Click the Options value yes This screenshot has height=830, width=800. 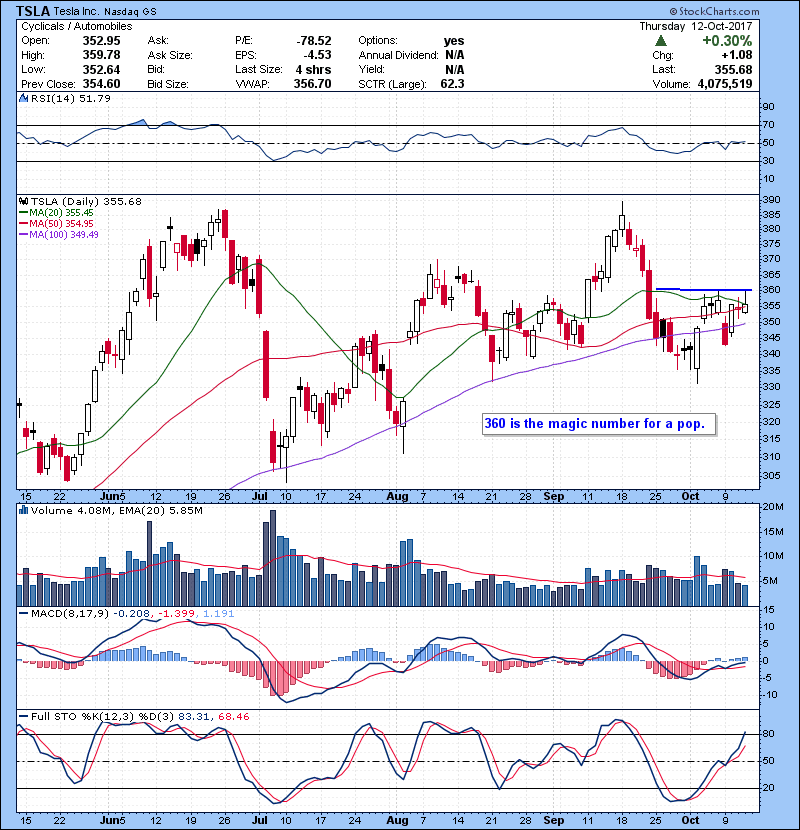pyautogui.click(x=454, y=41)
